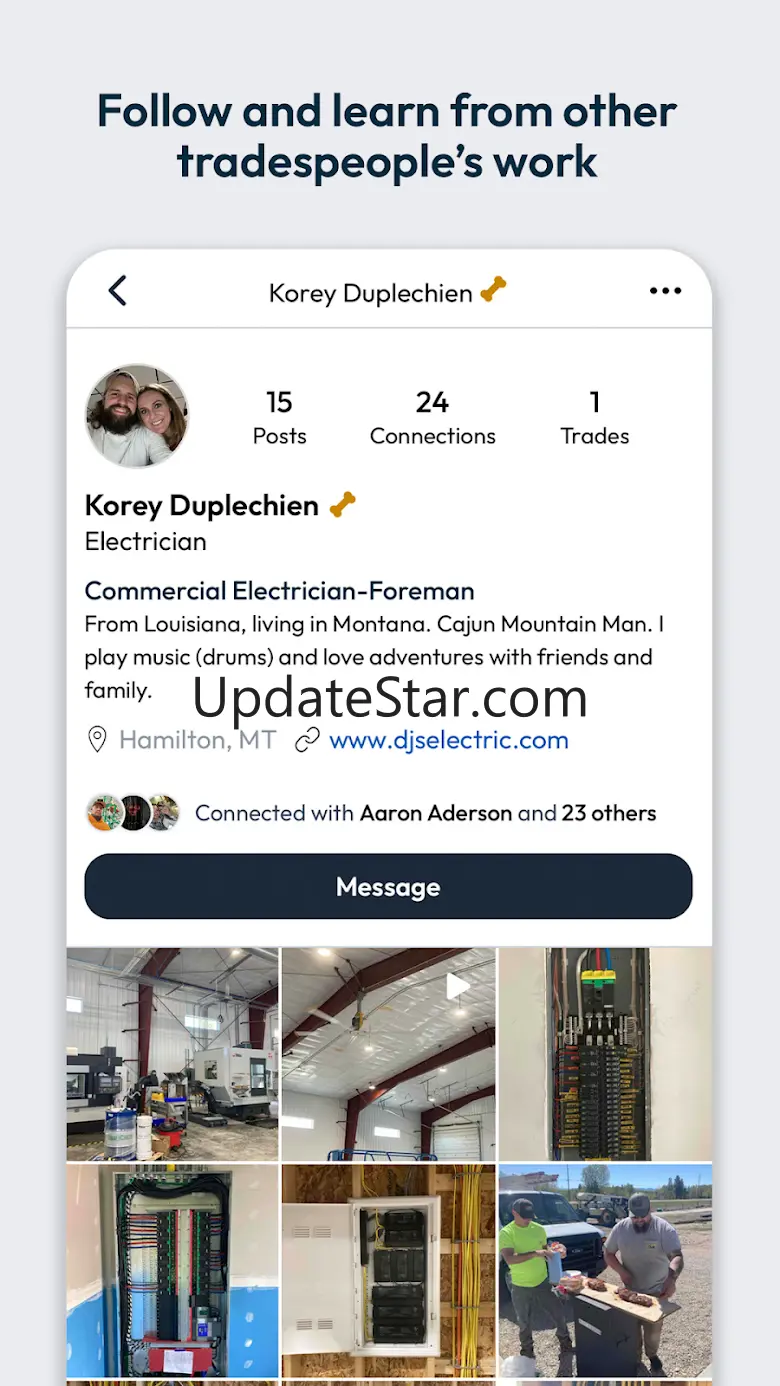Tap the location pin icon
Image resolution: width=780 pixels, height=1386 pixels.
[x=97, y=740]
